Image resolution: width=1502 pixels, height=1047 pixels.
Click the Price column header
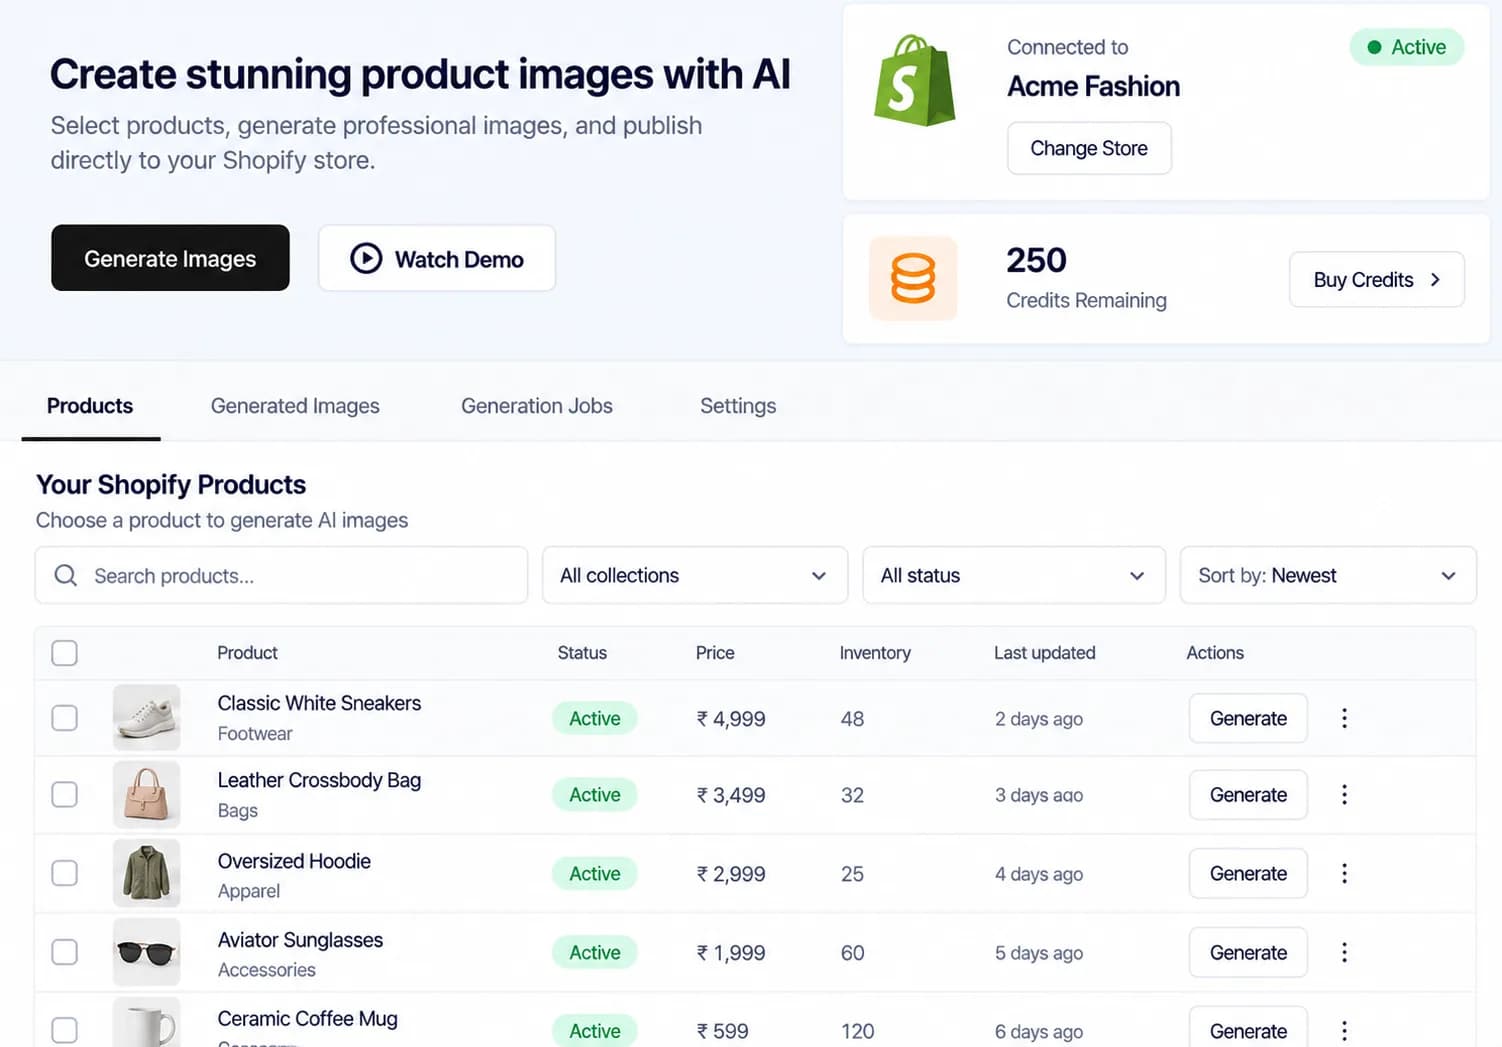(x=715, y=653)
